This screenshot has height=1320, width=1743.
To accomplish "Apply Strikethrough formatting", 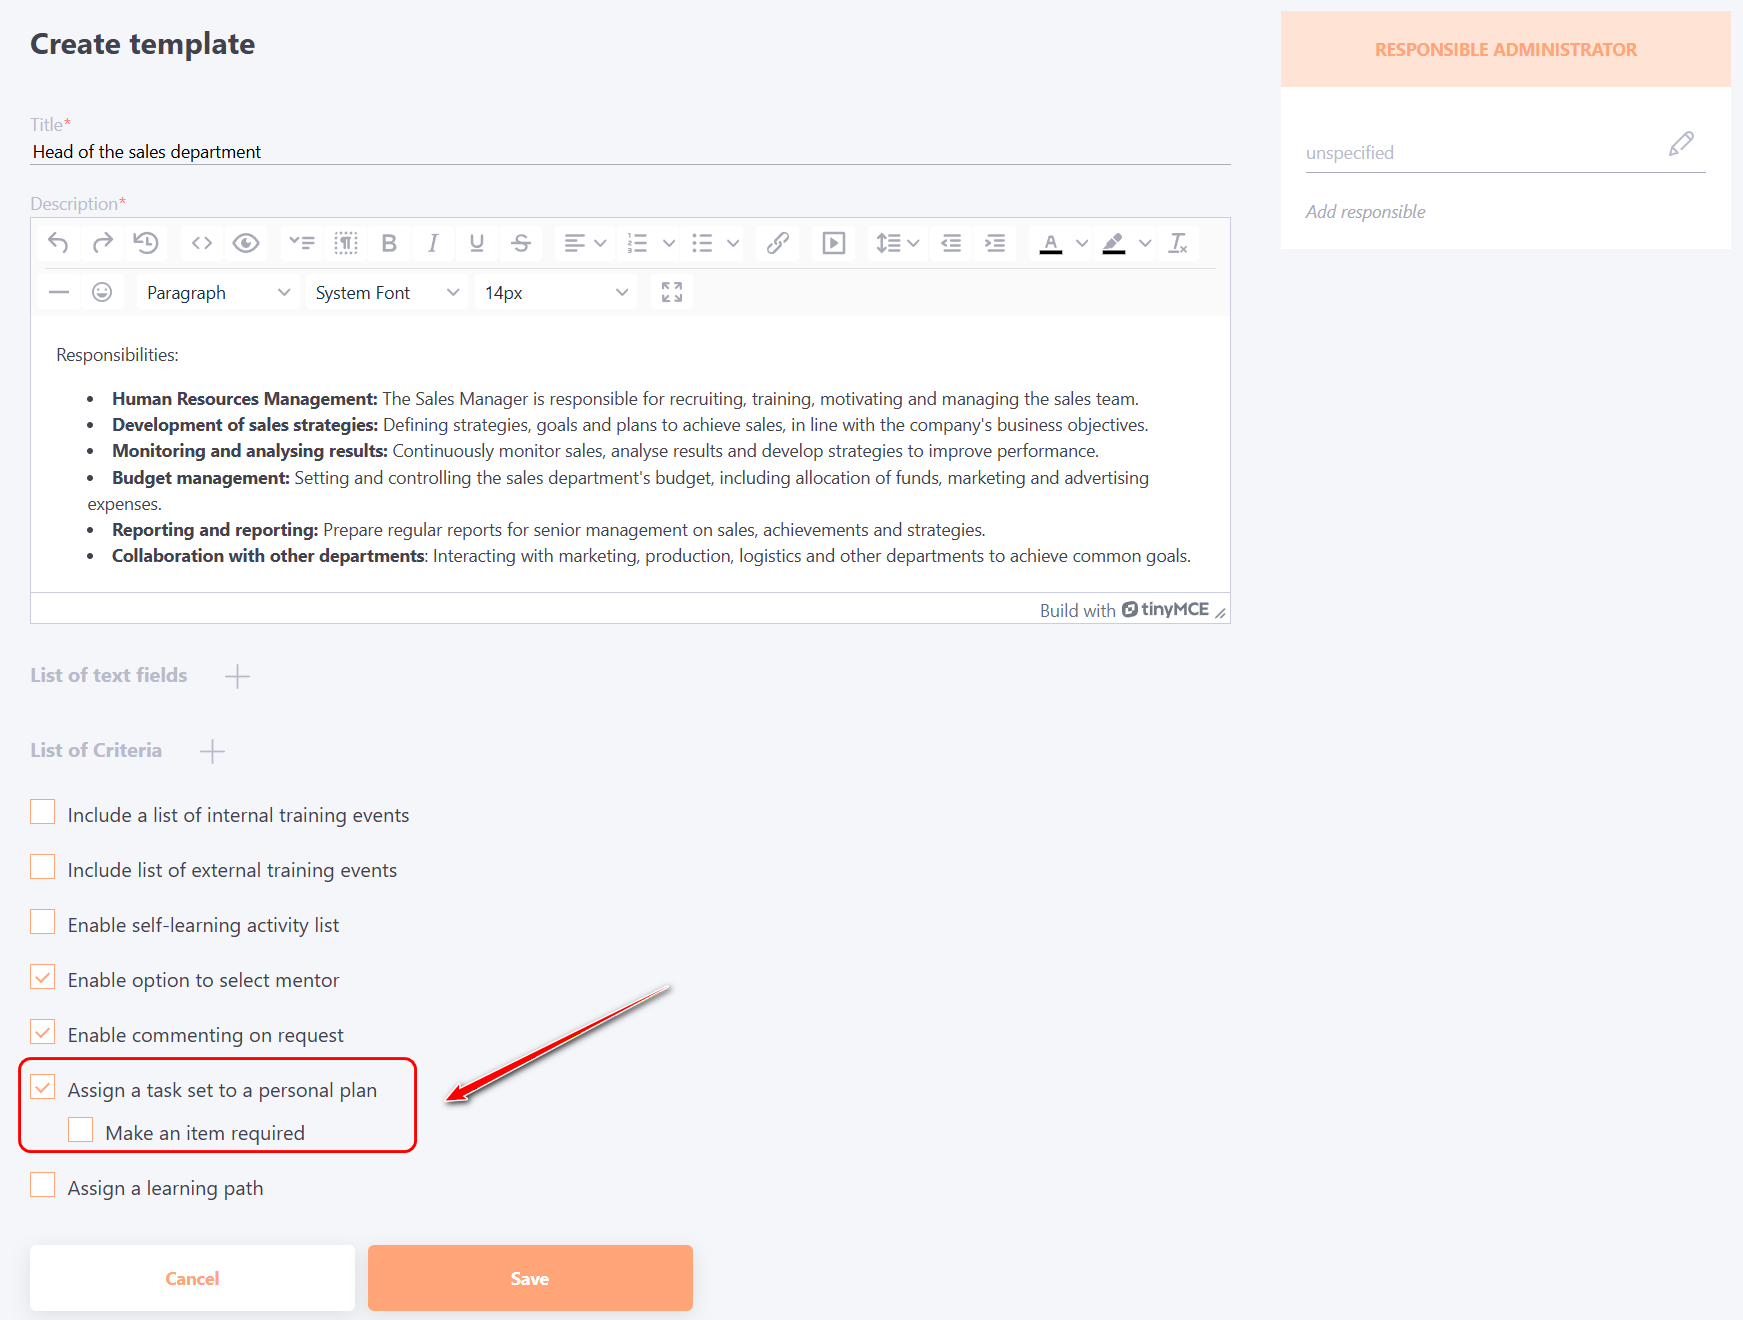I will 521,243.
